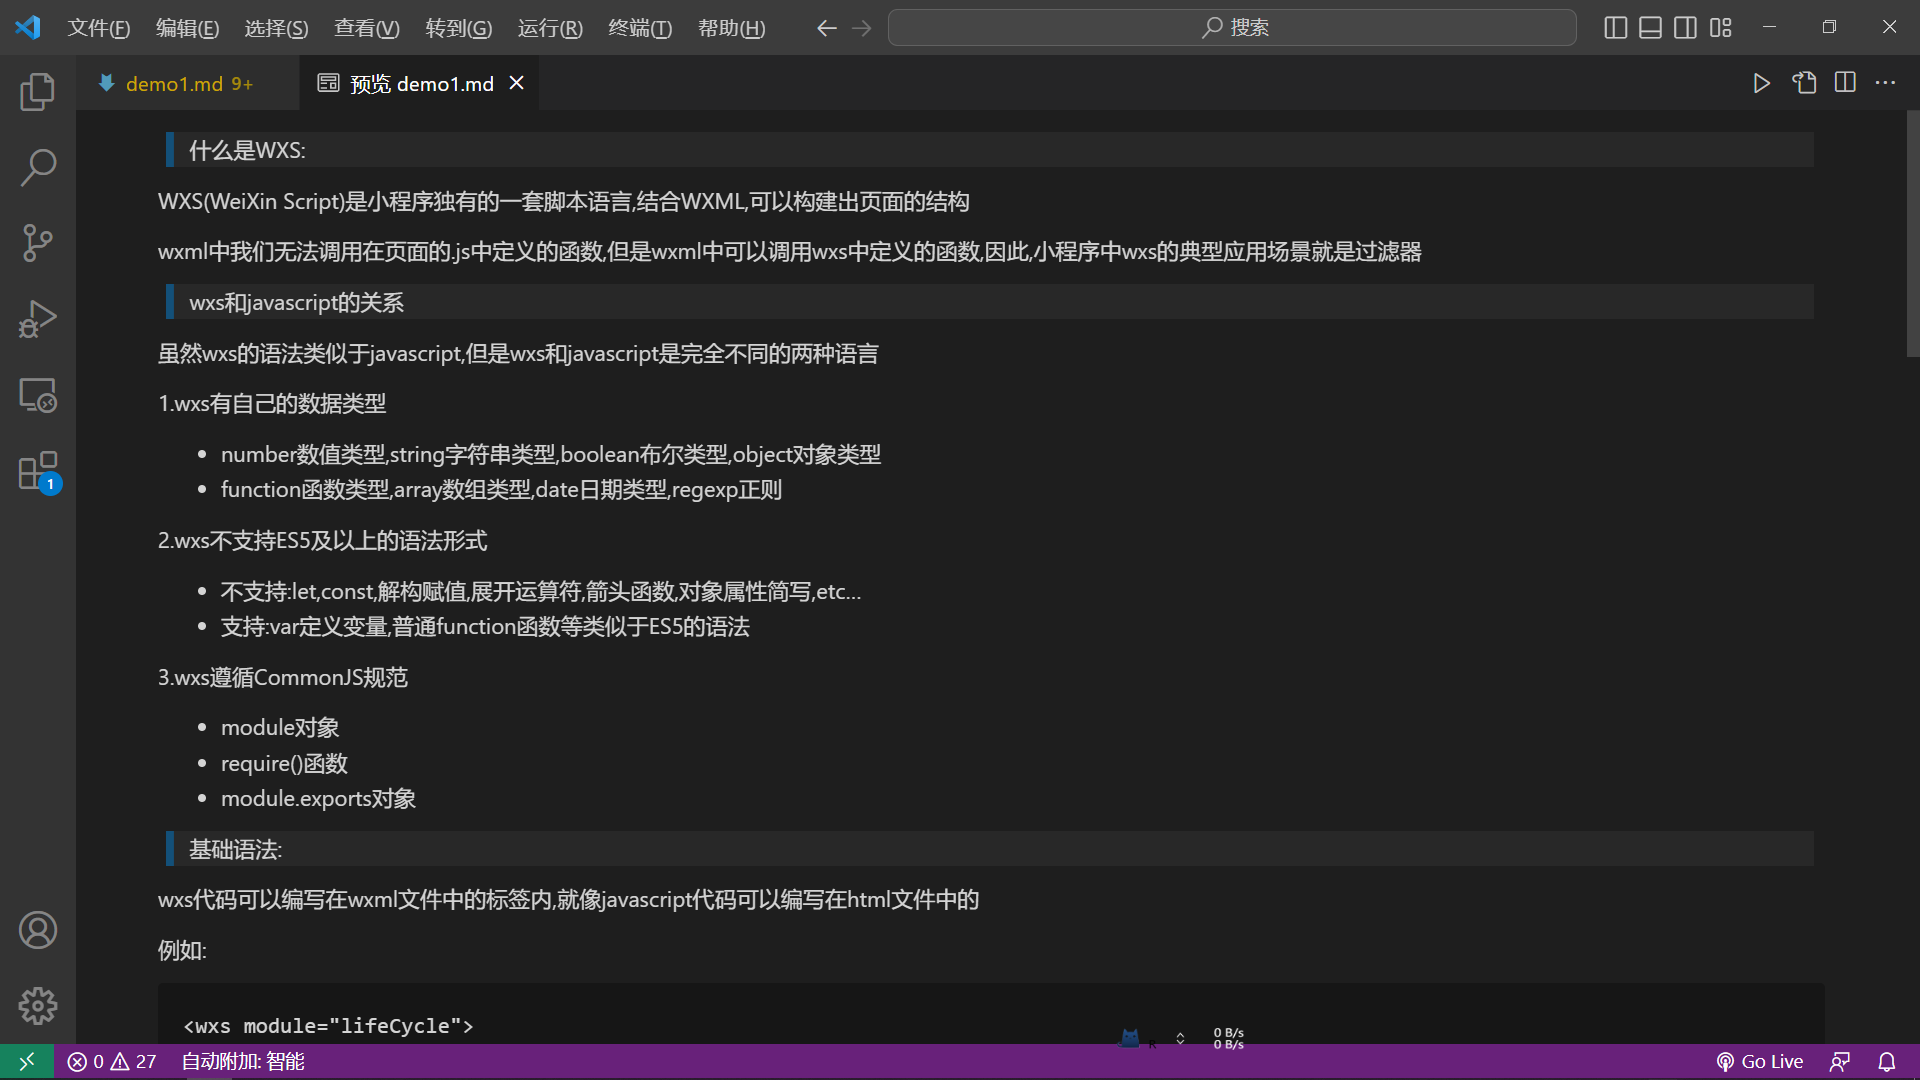Click text 2.wxs不支持ES5及以上的语法形式

[322, 540]
